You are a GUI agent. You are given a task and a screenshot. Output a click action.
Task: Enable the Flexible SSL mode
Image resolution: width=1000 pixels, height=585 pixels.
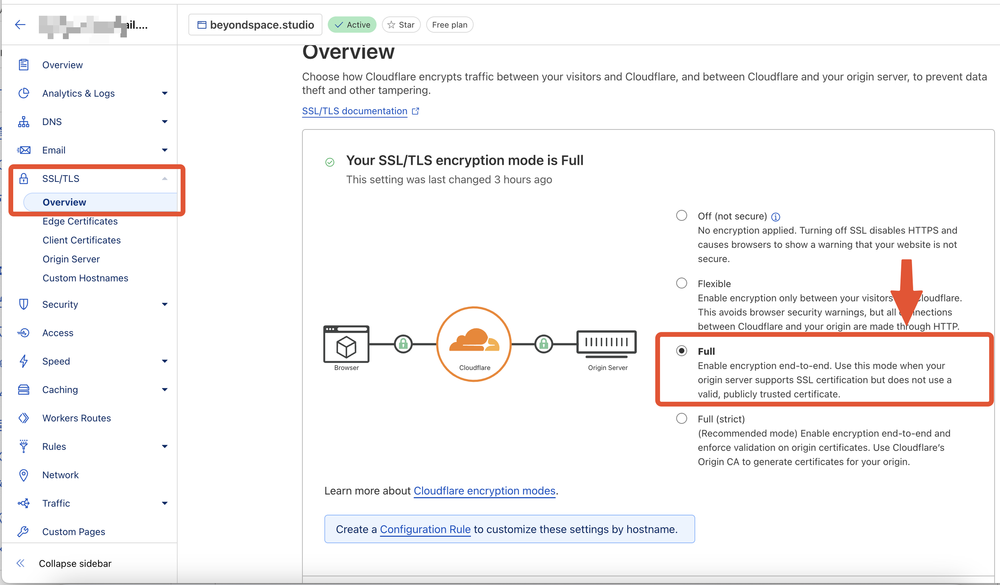coord(681,284)
